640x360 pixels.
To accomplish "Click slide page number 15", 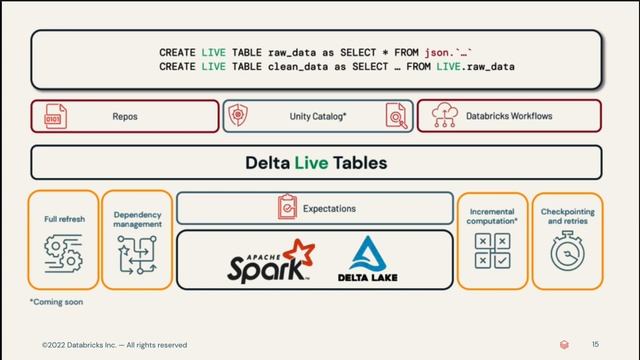I will (595, 344).
